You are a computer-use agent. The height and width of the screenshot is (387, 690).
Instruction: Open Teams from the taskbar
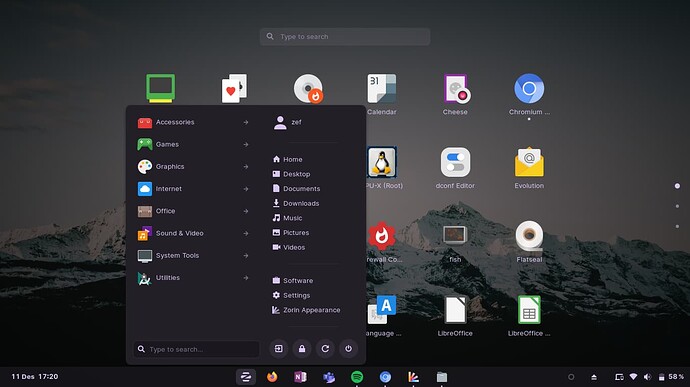(x=329, y=377)
